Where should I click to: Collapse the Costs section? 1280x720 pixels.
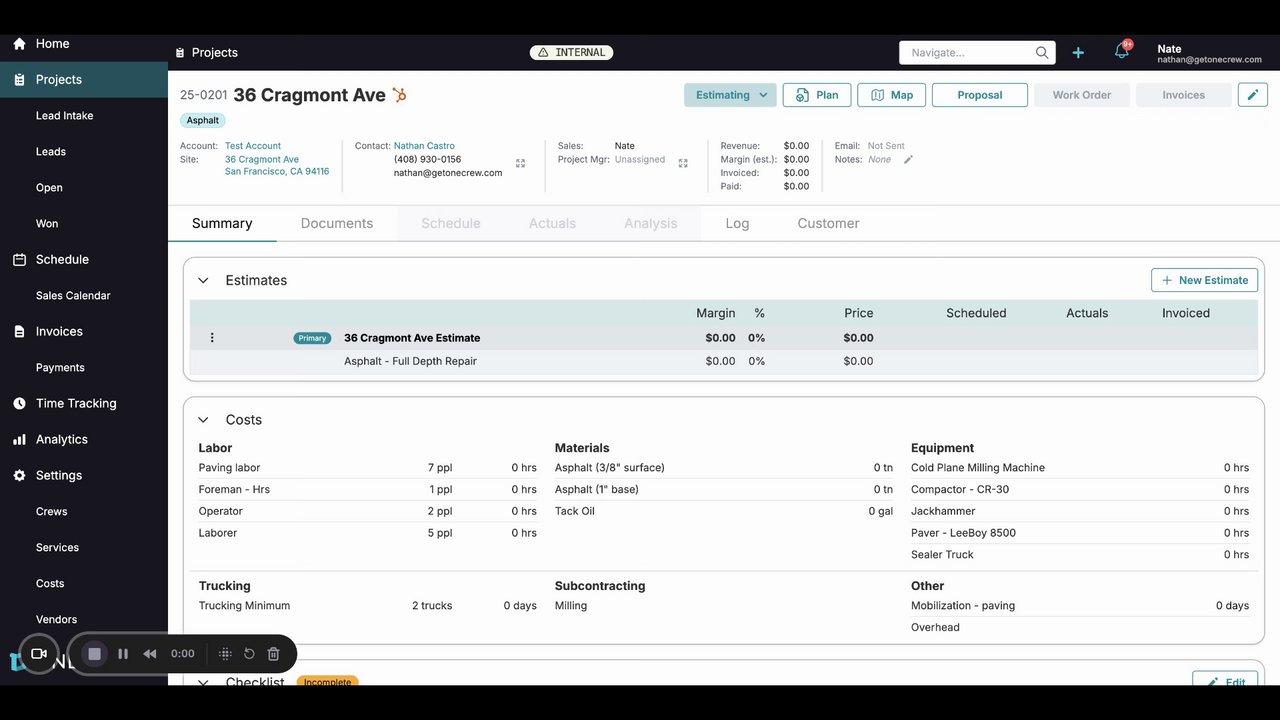(203, 420)
